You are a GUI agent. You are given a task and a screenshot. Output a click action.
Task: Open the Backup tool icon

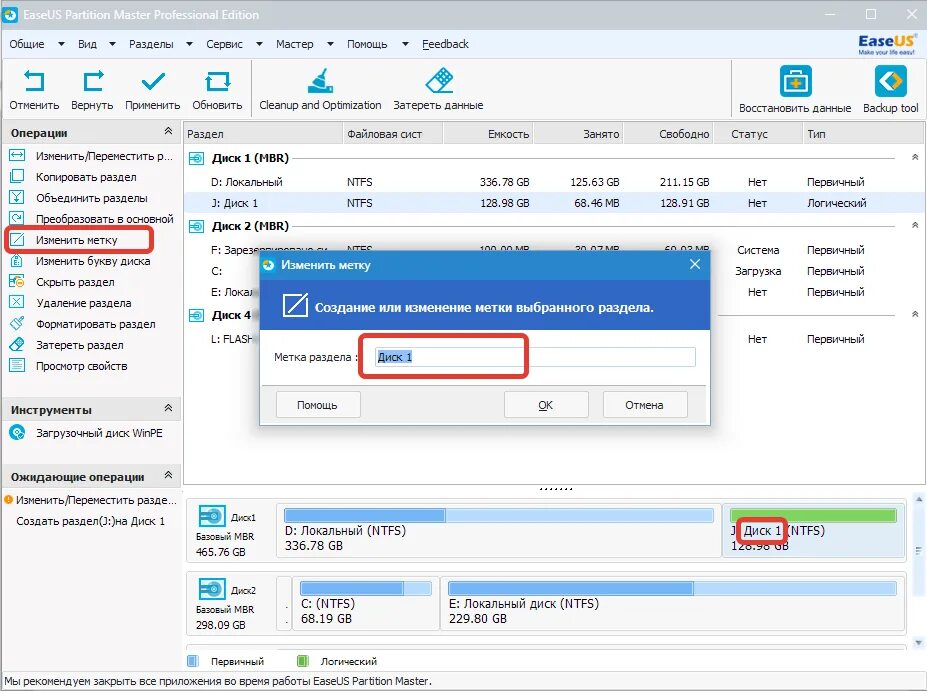coord(890,81)
